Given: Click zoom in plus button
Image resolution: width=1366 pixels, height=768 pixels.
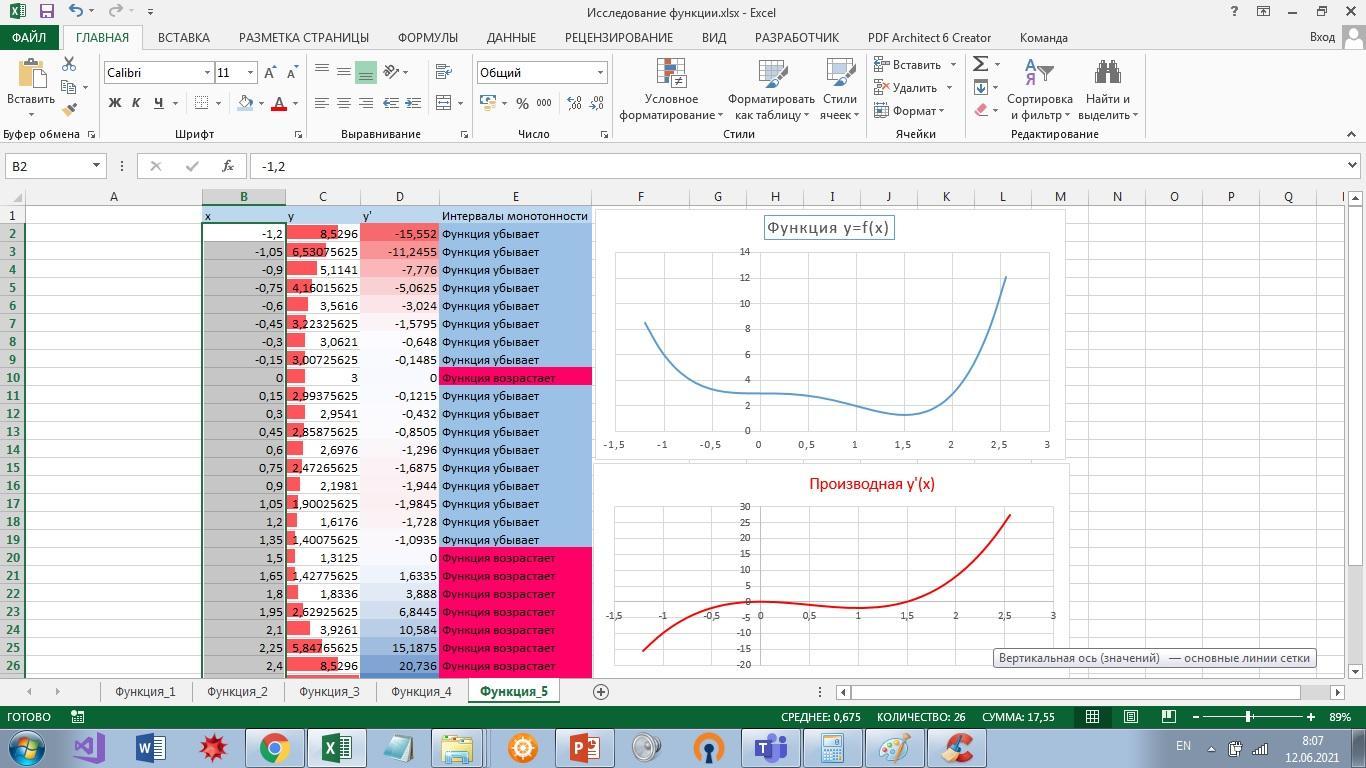Looking at the screenshot, I should (1310, 716).
